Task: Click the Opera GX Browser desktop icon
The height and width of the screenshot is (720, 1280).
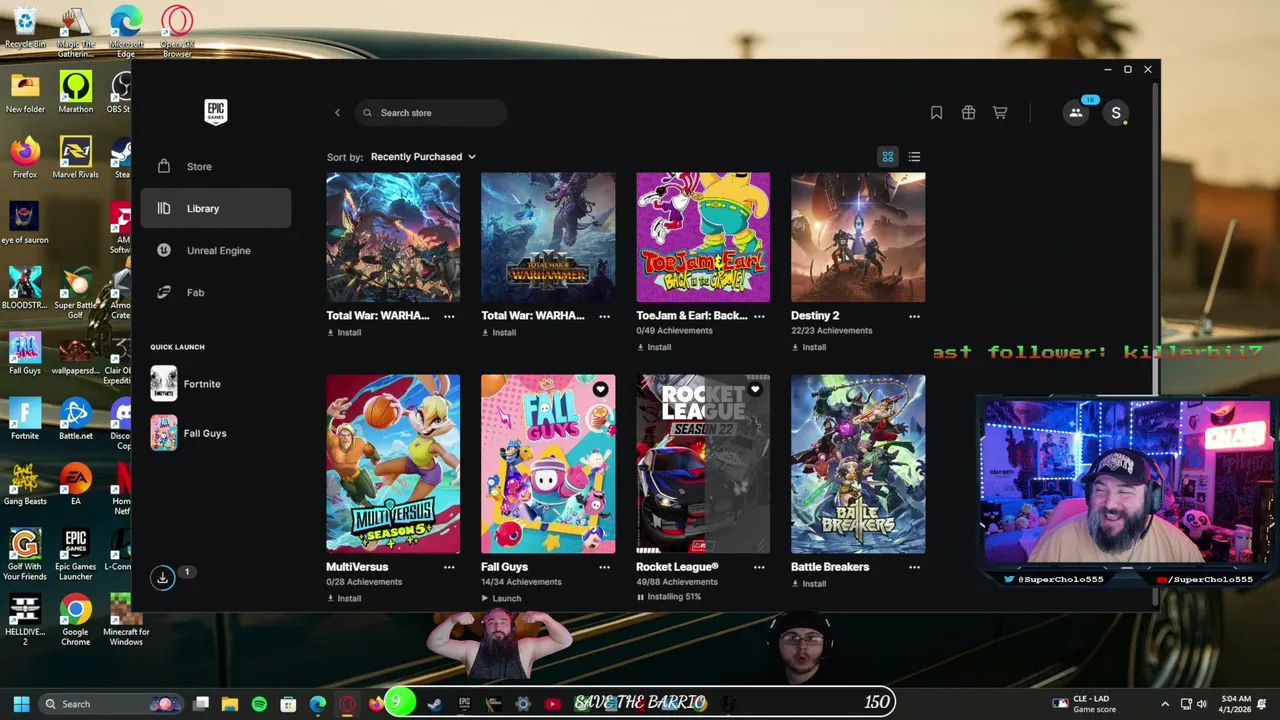Action: click(x=177, y=32)
